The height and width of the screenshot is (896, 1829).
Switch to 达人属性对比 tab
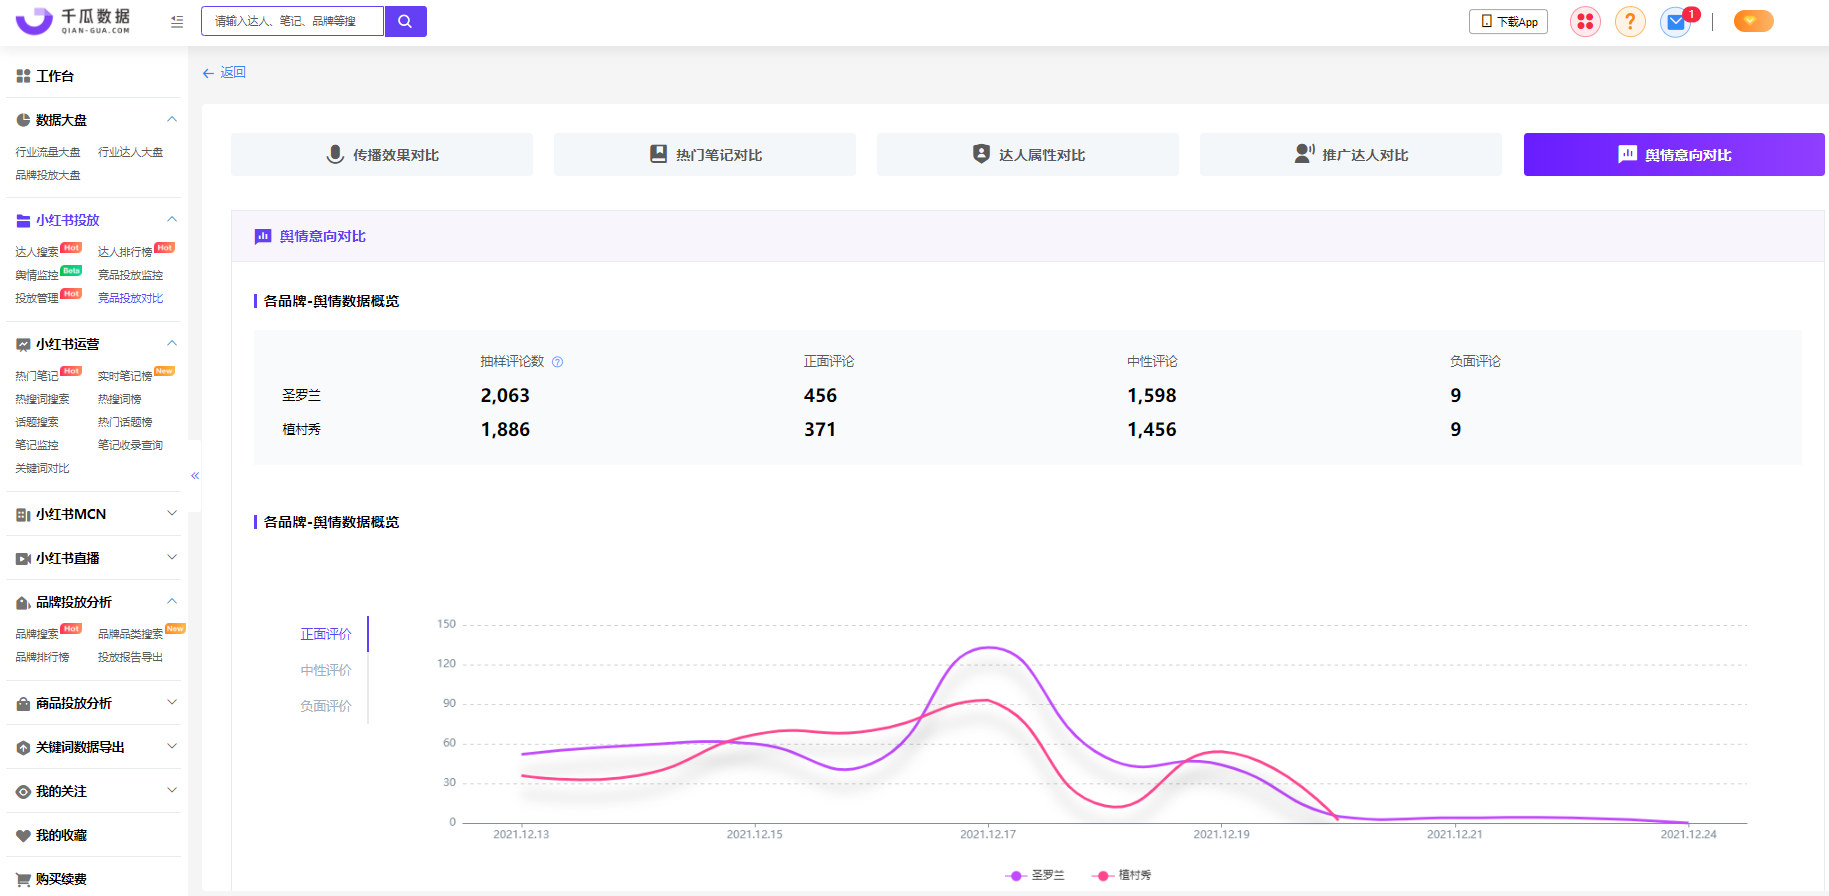click(1028, 155)
